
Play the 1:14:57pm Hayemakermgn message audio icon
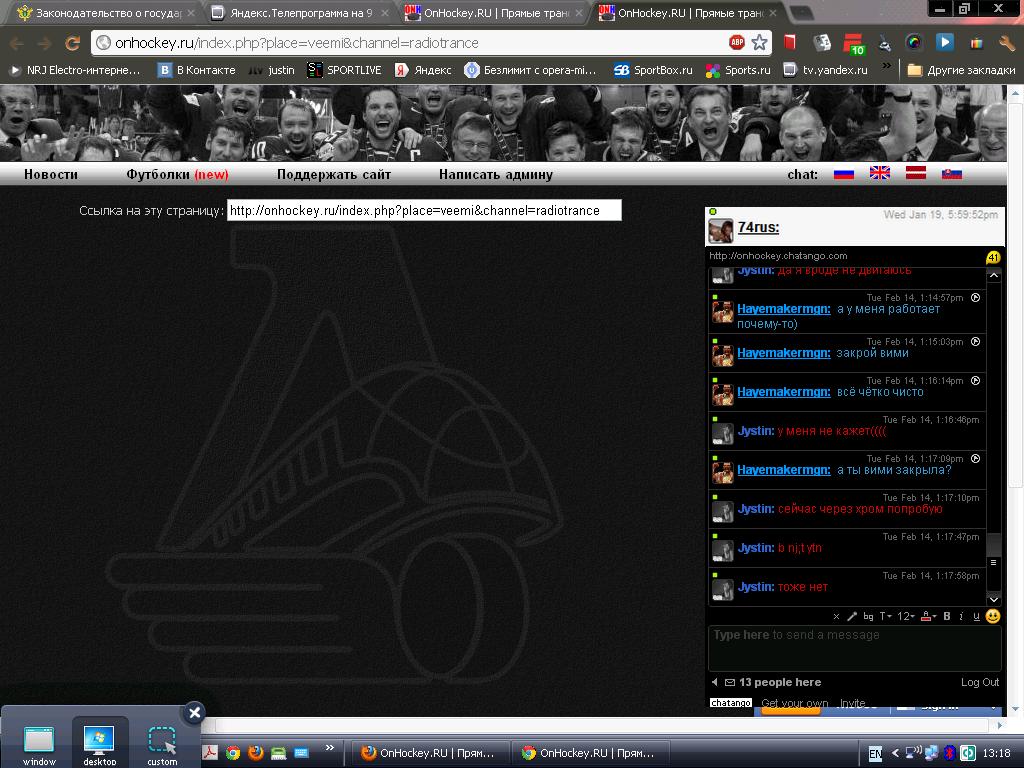976,298
